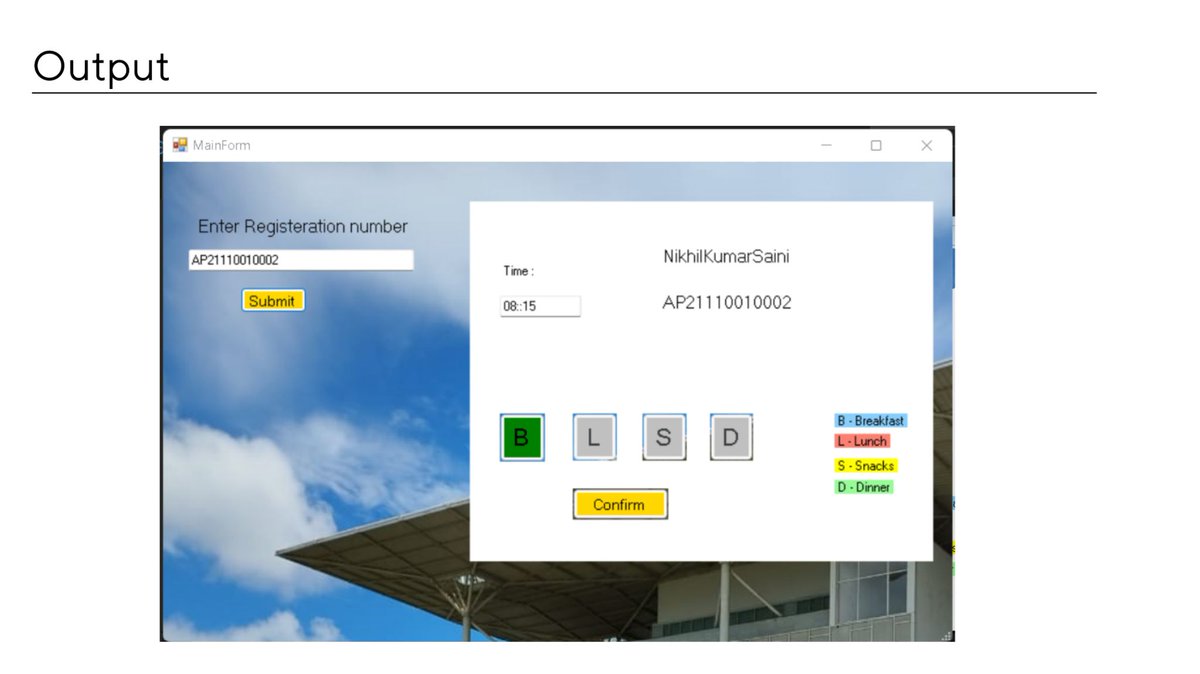Click the time field showing 08::15
The height and width of the screenshot is (674, 1200).
(x=540, y=305)
